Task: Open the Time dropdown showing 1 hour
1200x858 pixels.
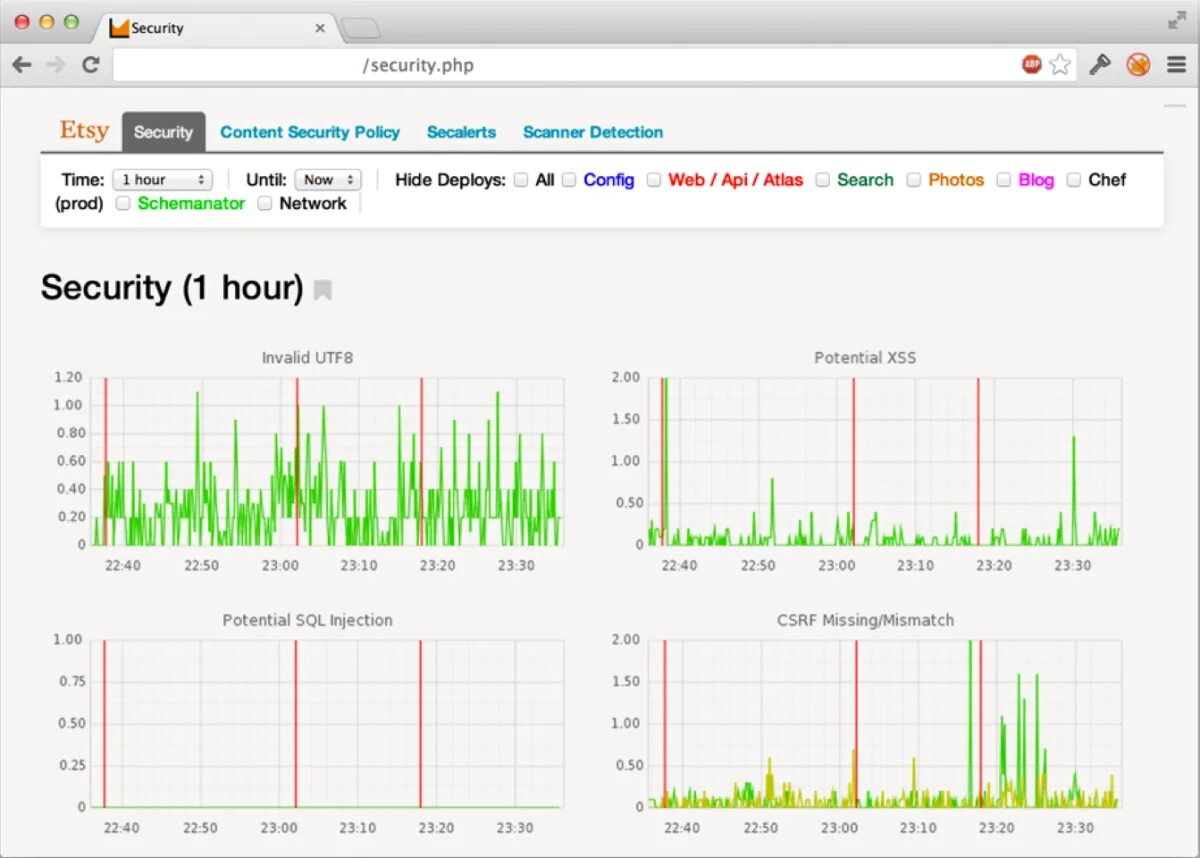Action: pos(162,180)
